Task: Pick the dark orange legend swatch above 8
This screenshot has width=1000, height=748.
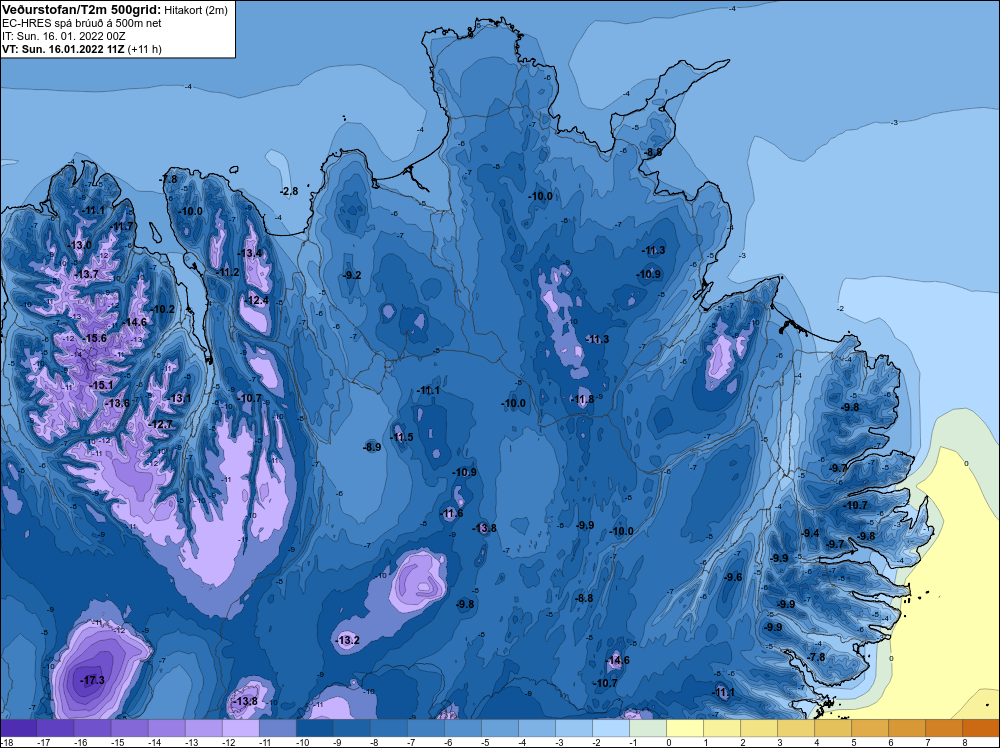Action: coord(981,728)
